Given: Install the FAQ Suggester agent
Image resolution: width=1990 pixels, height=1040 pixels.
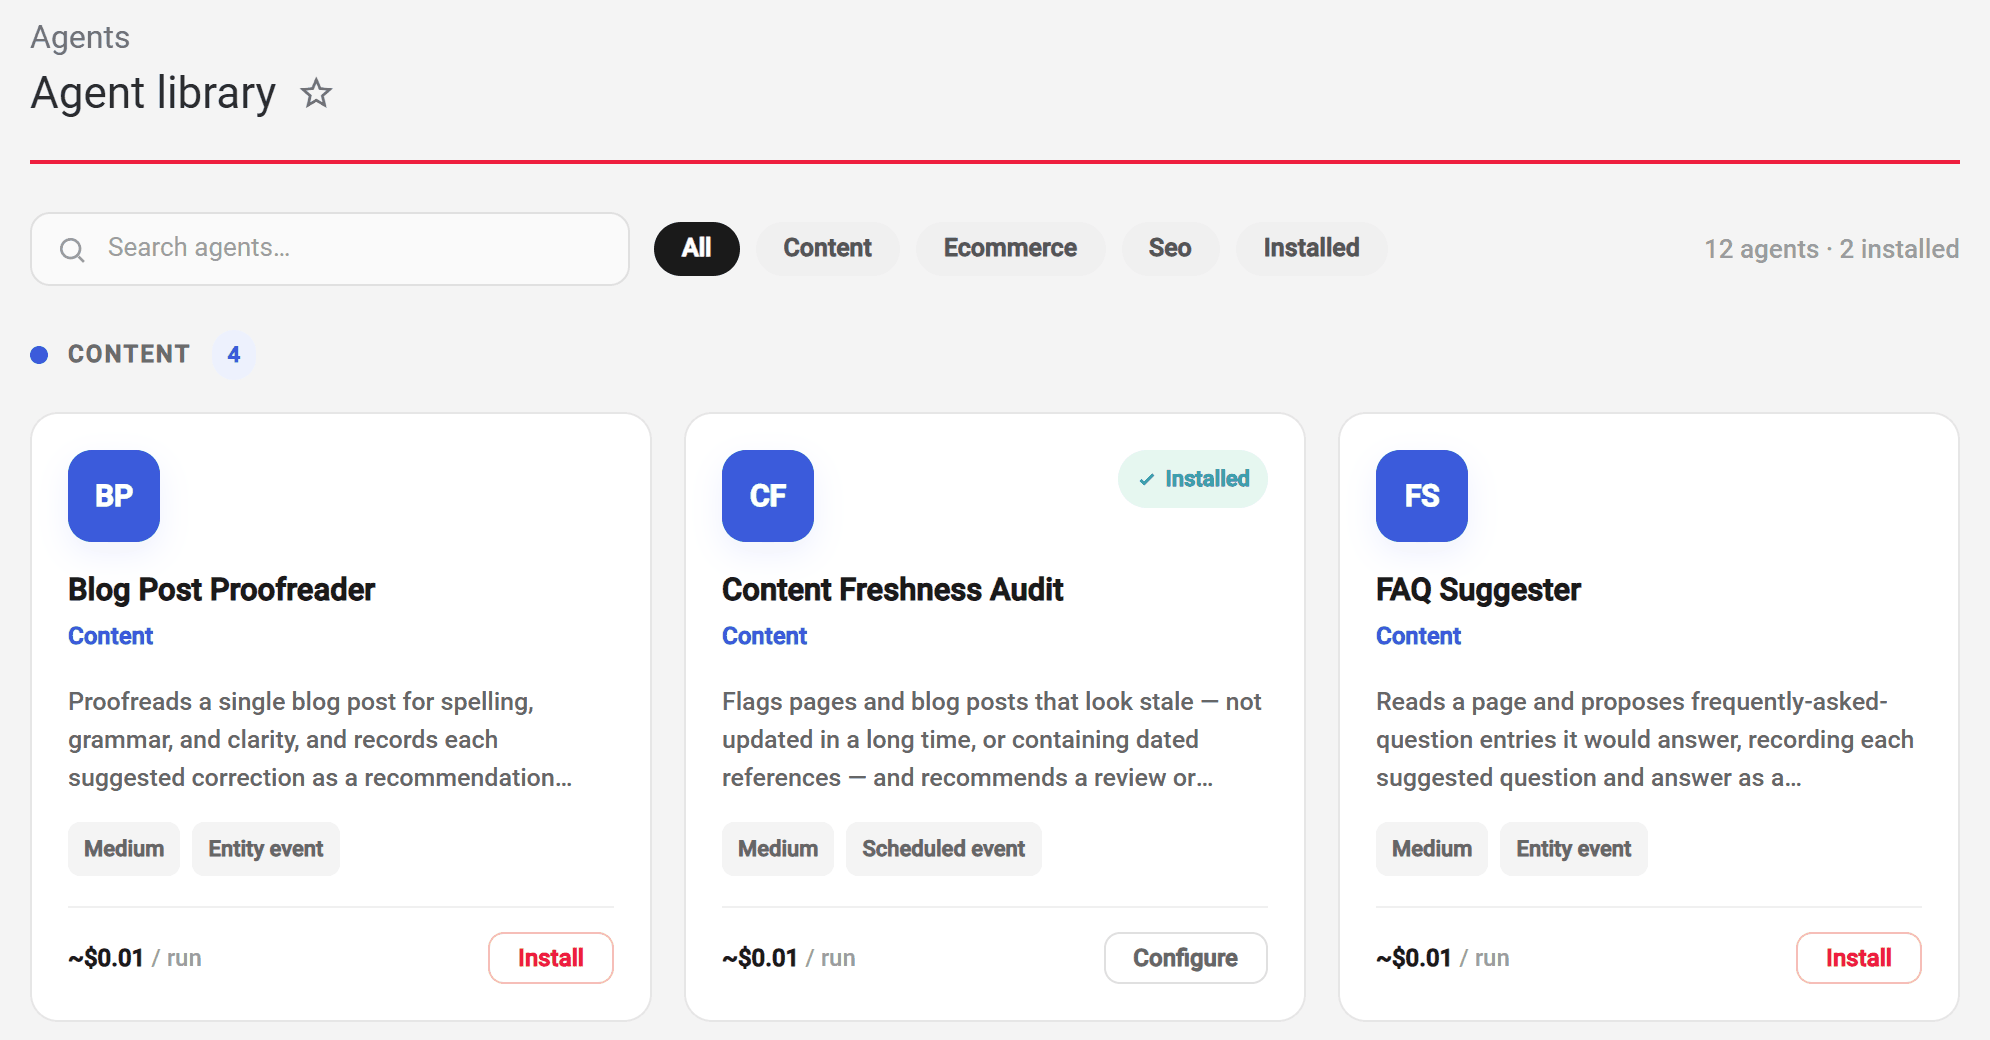Looking at the screenshot, I should [1859, 958].
